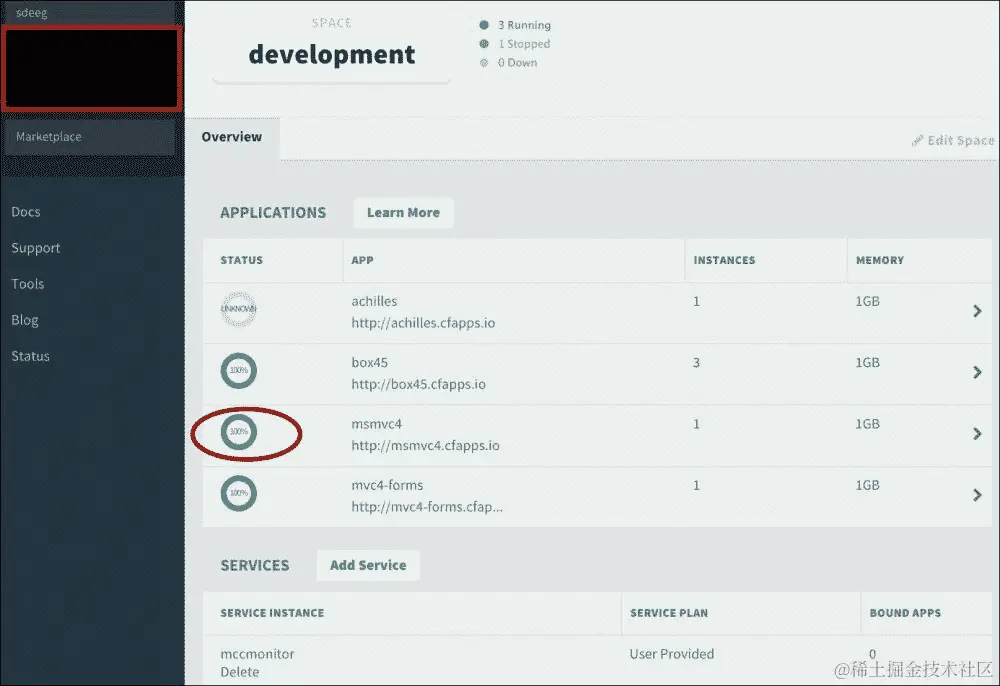Click the 0 Down count label
1000x686 pixels.
click(x=517, y=62)
